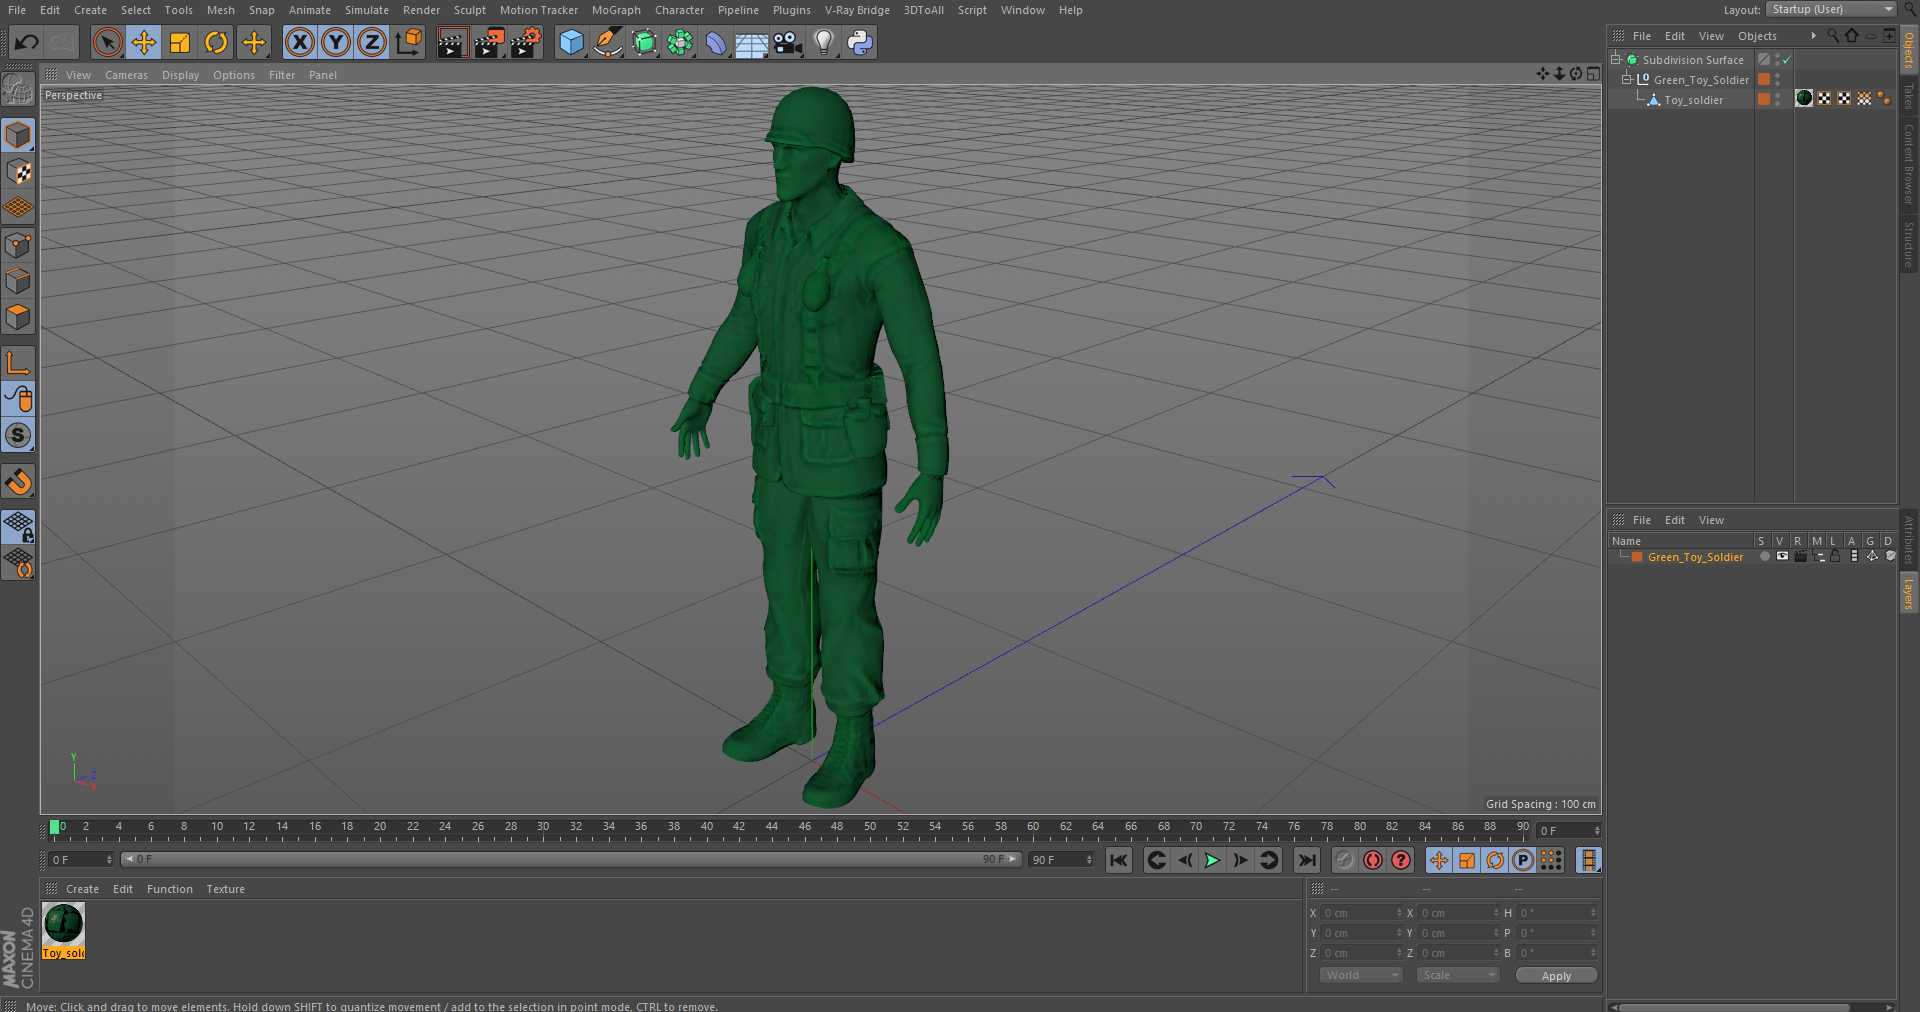Viewport: 1920px width, 1012px height.
Task: Click Make Editable icon in left palette
Action: coord(18,90)
